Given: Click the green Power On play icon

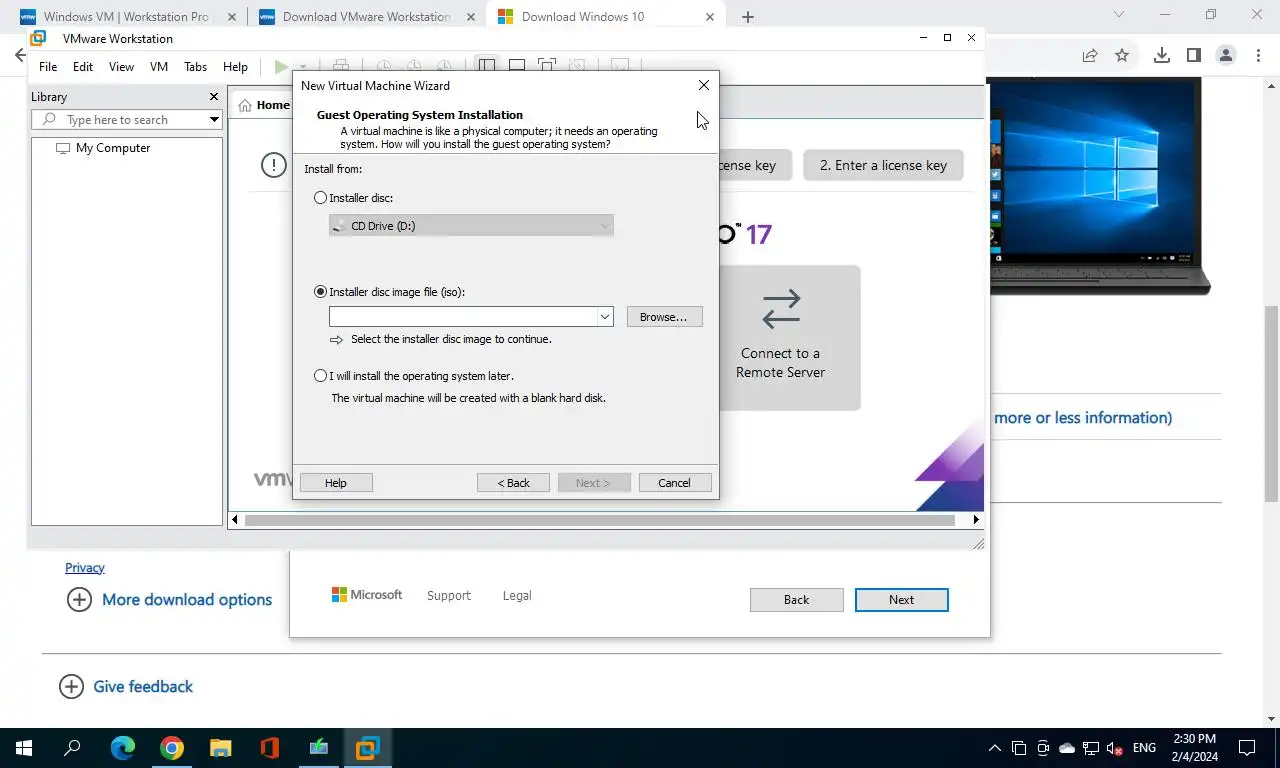Looking at the screenshot, I should (281, 67).
